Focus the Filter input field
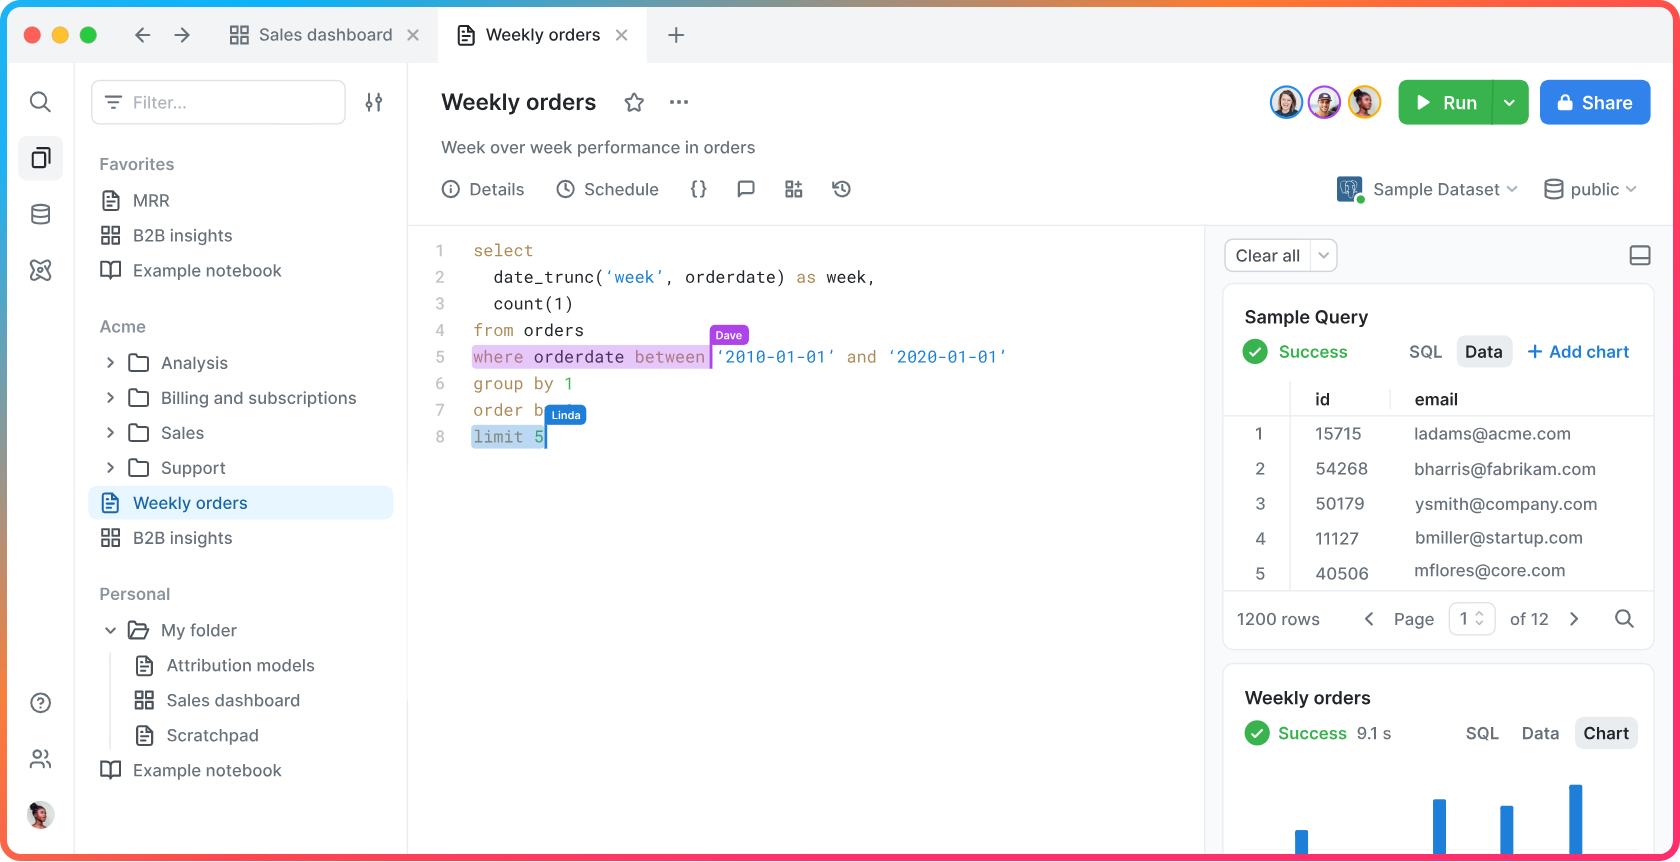Image resolution: width=1680 pixels, height=862 pixels. (218, 102)
